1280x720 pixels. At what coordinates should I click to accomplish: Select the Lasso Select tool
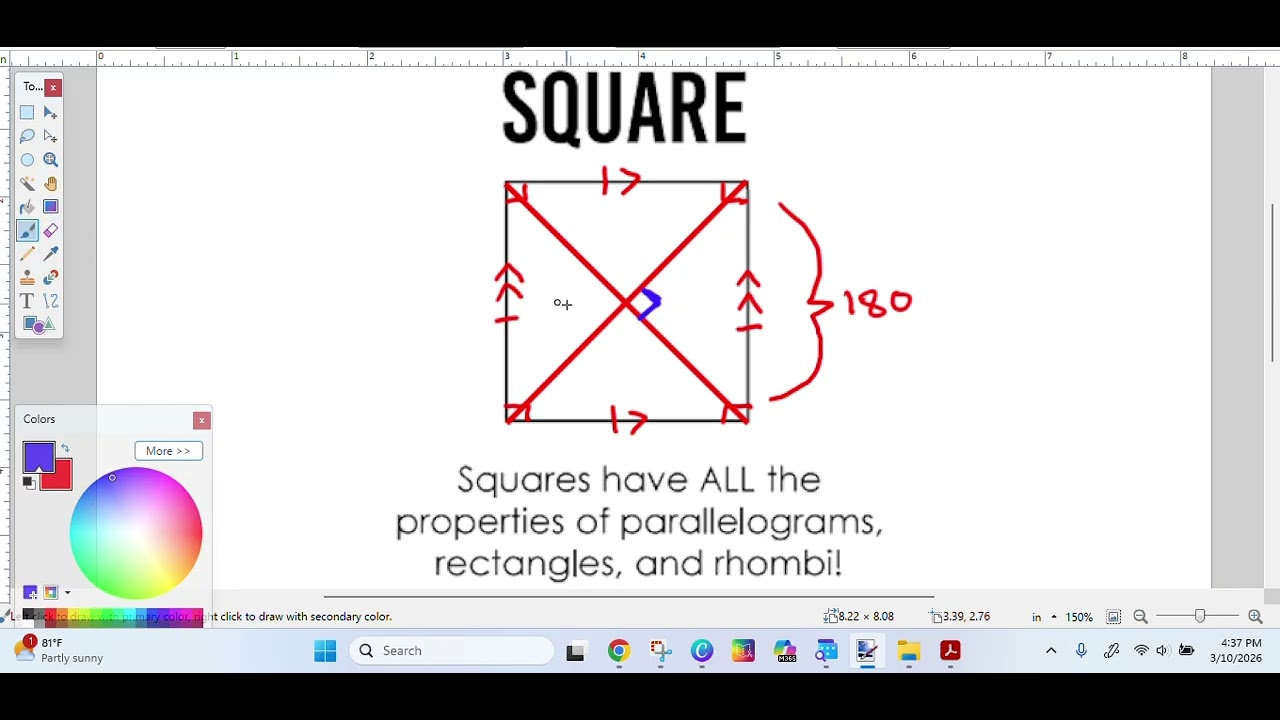(27, 136)
